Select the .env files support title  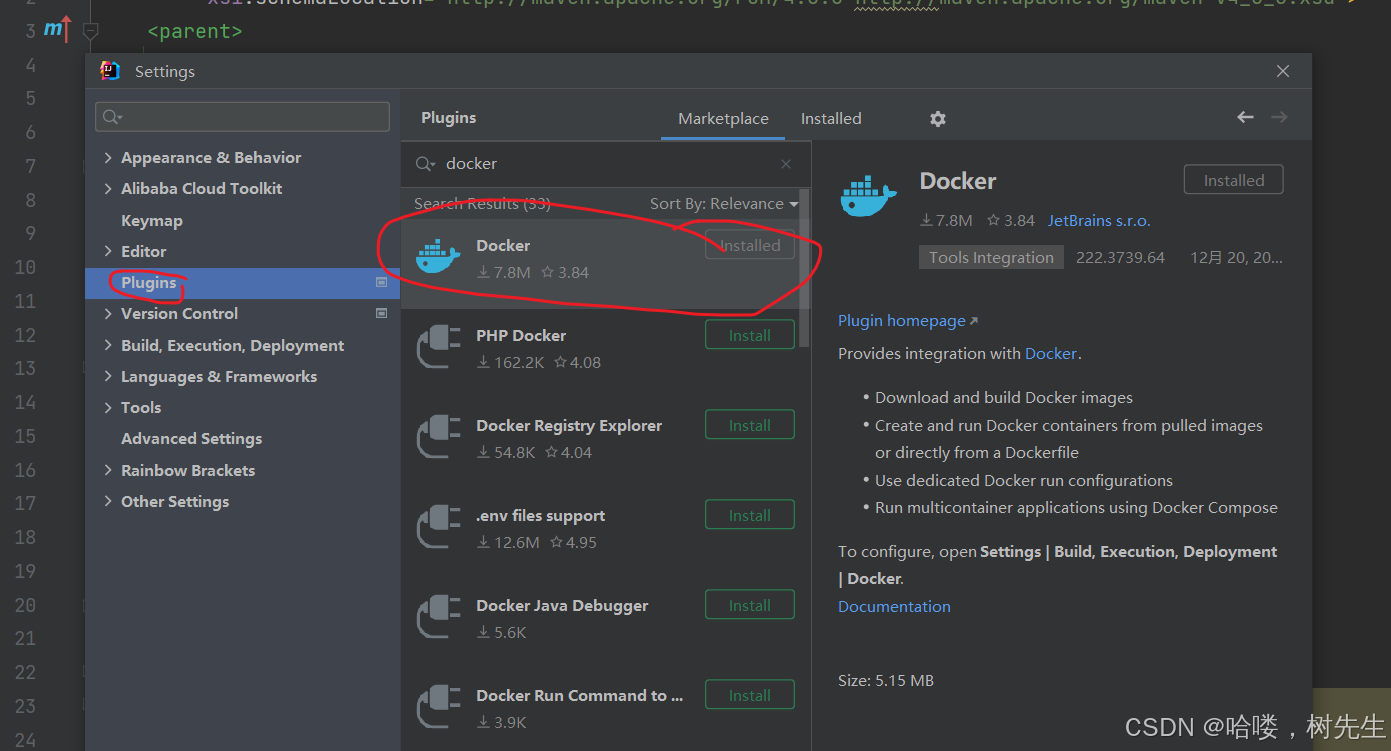540,516
